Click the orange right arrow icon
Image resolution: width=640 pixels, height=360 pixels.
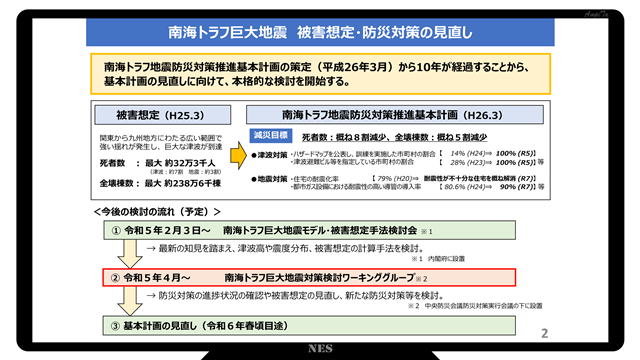tap(238, 156)
